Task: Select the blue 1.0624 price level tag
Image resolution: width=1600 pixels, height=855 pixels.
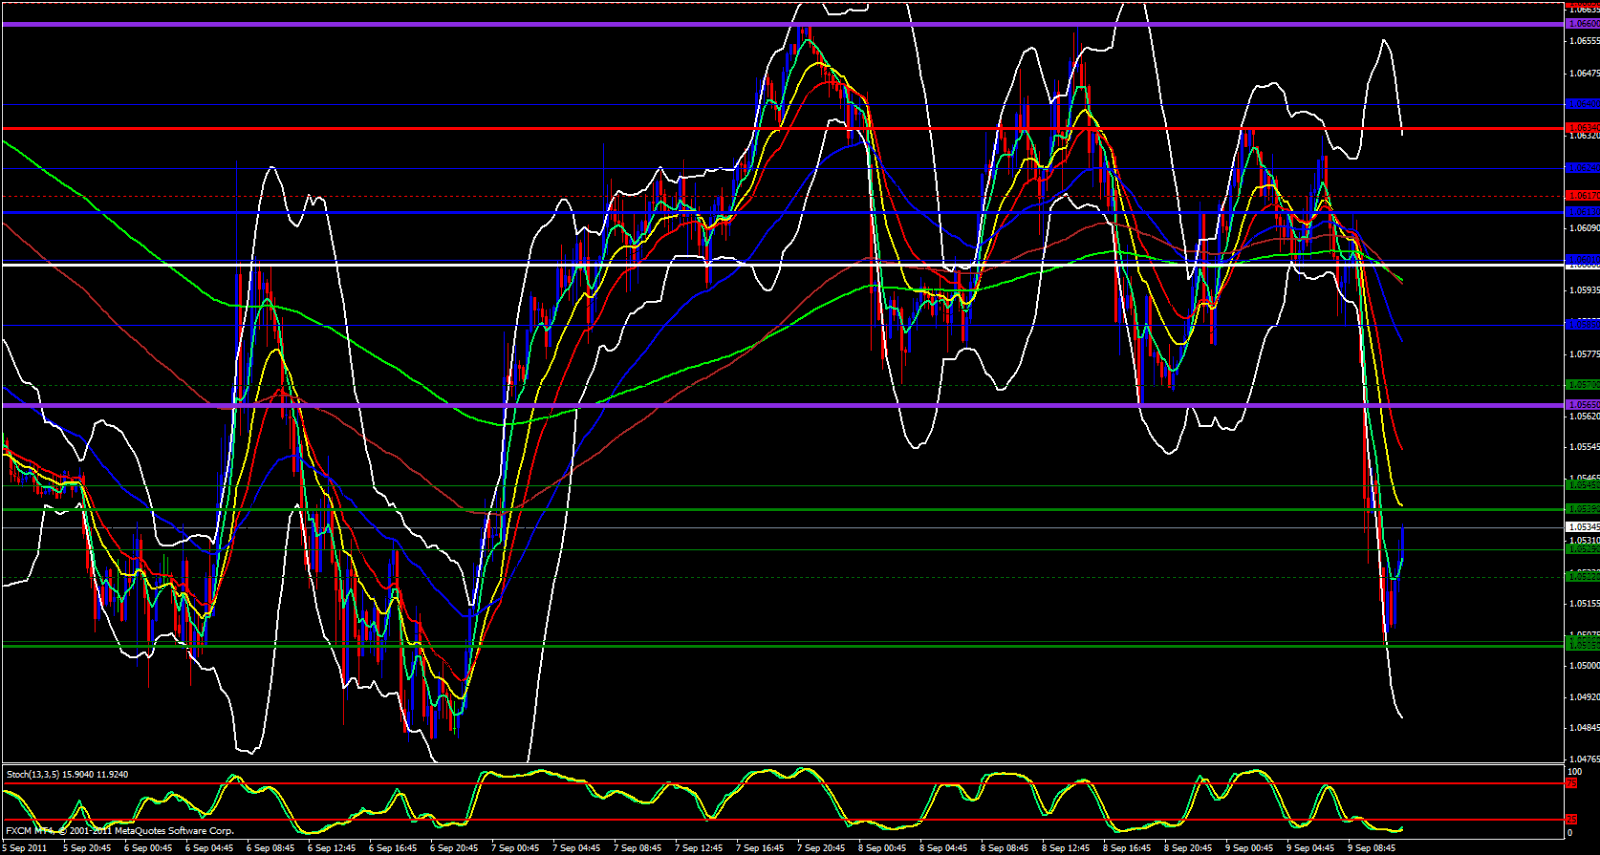Action: coord(1582,168)
